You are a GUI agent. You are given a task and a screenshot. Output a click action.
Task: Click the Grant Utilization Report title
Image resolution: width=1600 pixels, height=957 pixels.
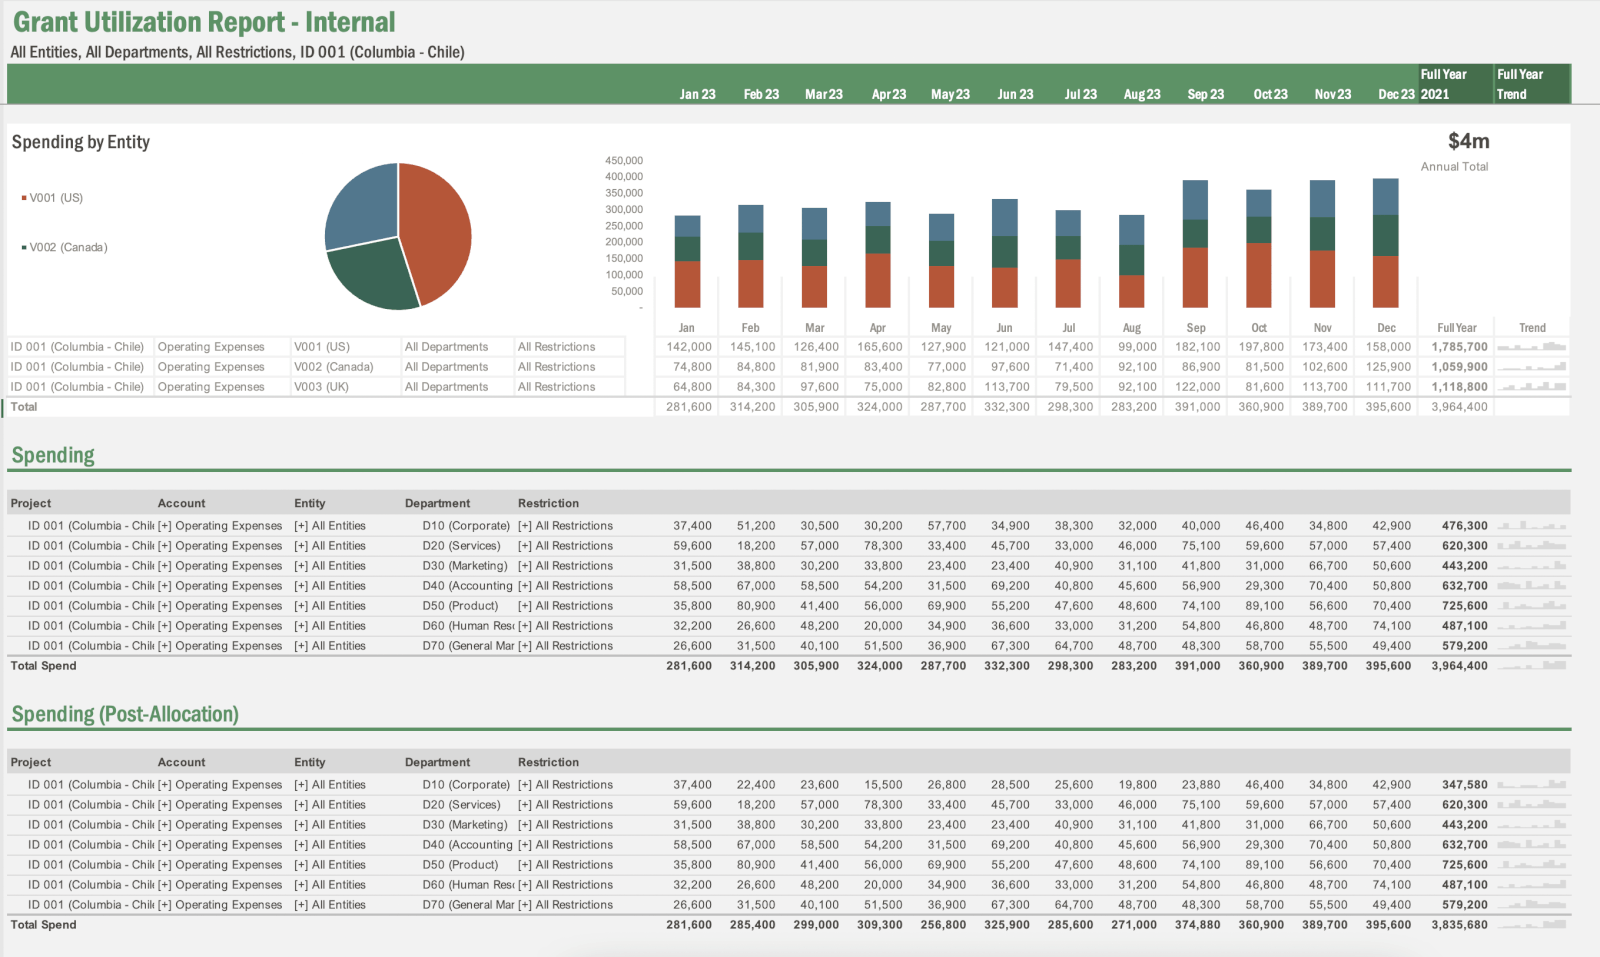pyautogui.click(x=204, y=22)
